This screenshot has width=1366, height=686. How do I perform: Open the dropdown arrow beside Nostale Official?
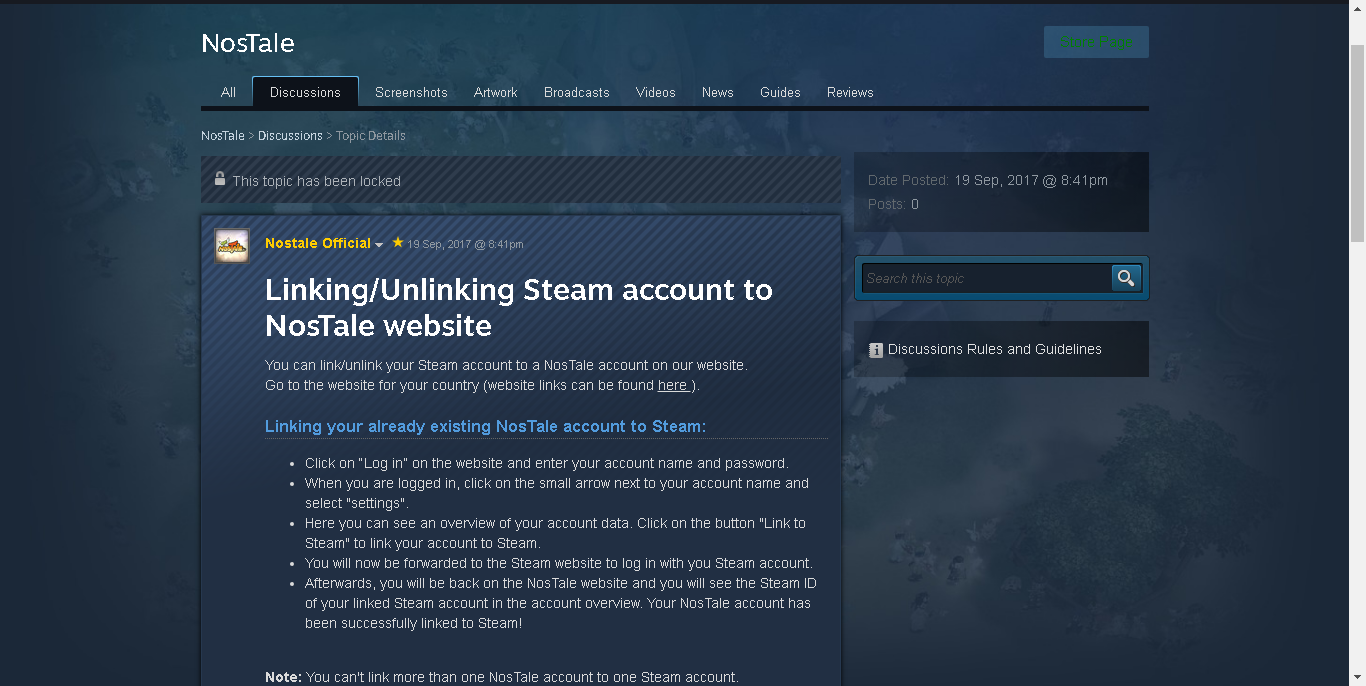click(x=379, y=245)
